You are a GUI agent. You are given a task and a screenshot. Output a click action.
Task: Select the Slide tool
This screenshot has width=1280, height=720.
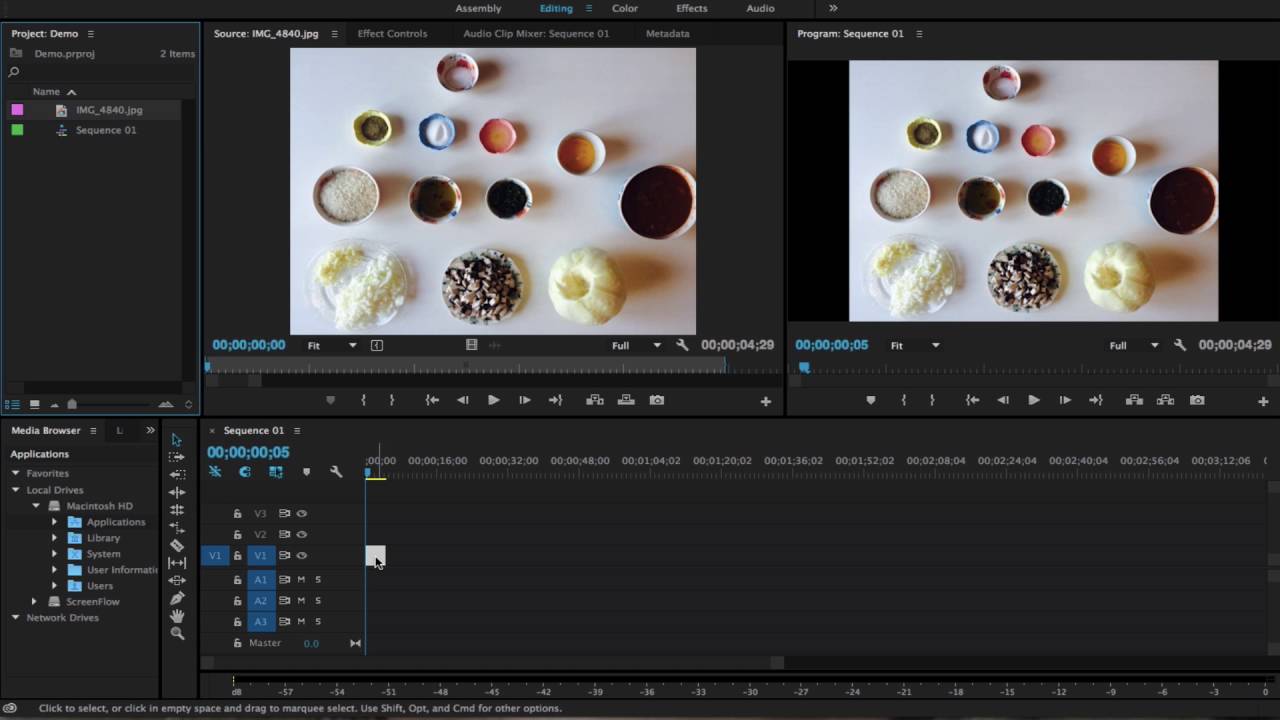pos(177,580)
